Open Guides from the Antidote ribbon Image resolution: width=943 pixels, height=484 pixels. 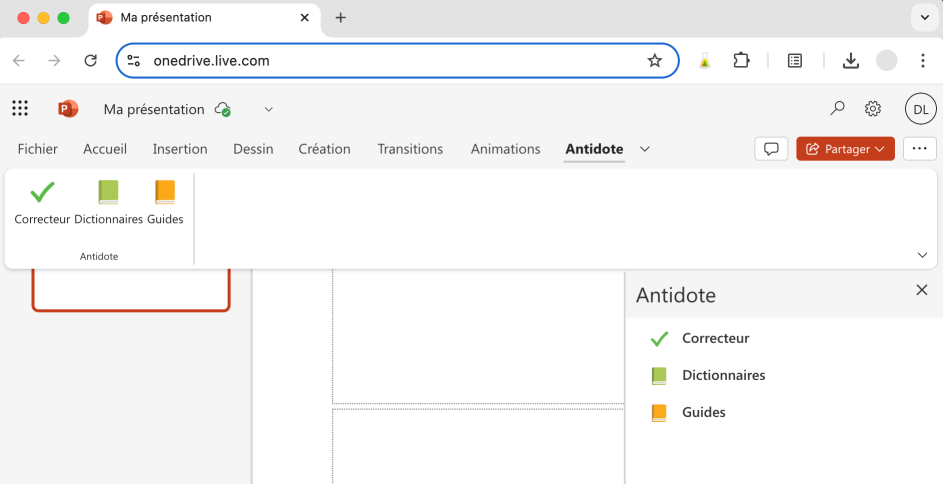(165, 193)
